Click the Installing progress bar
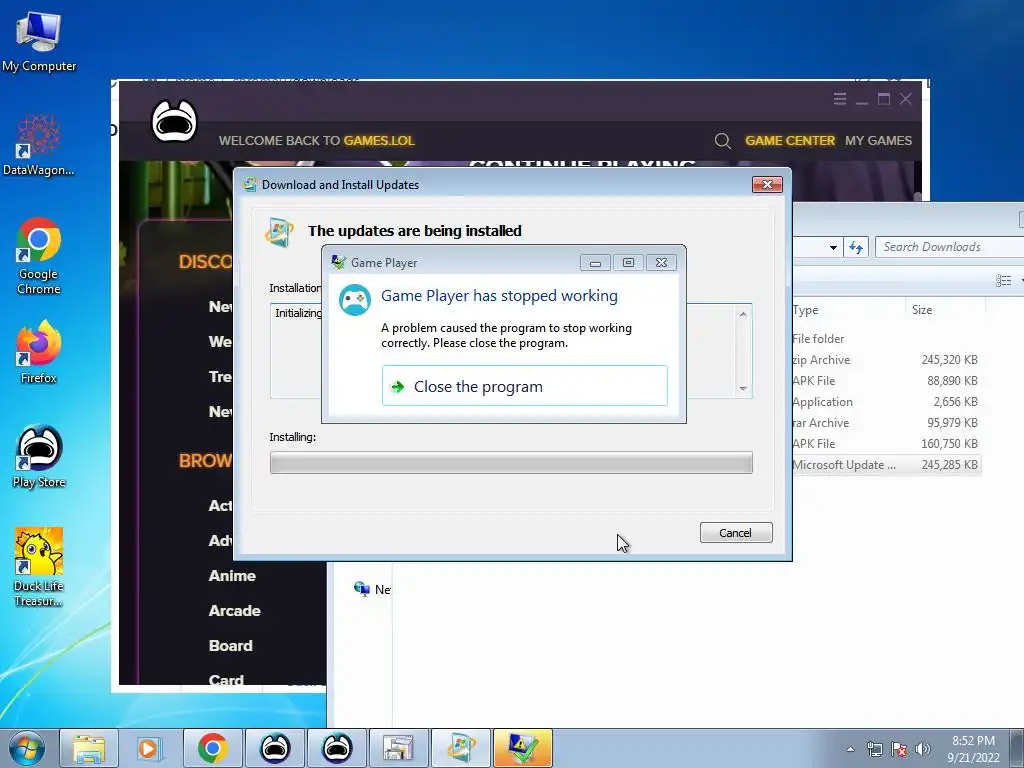Screen dimensions: 1024x768 click(511, 462)
